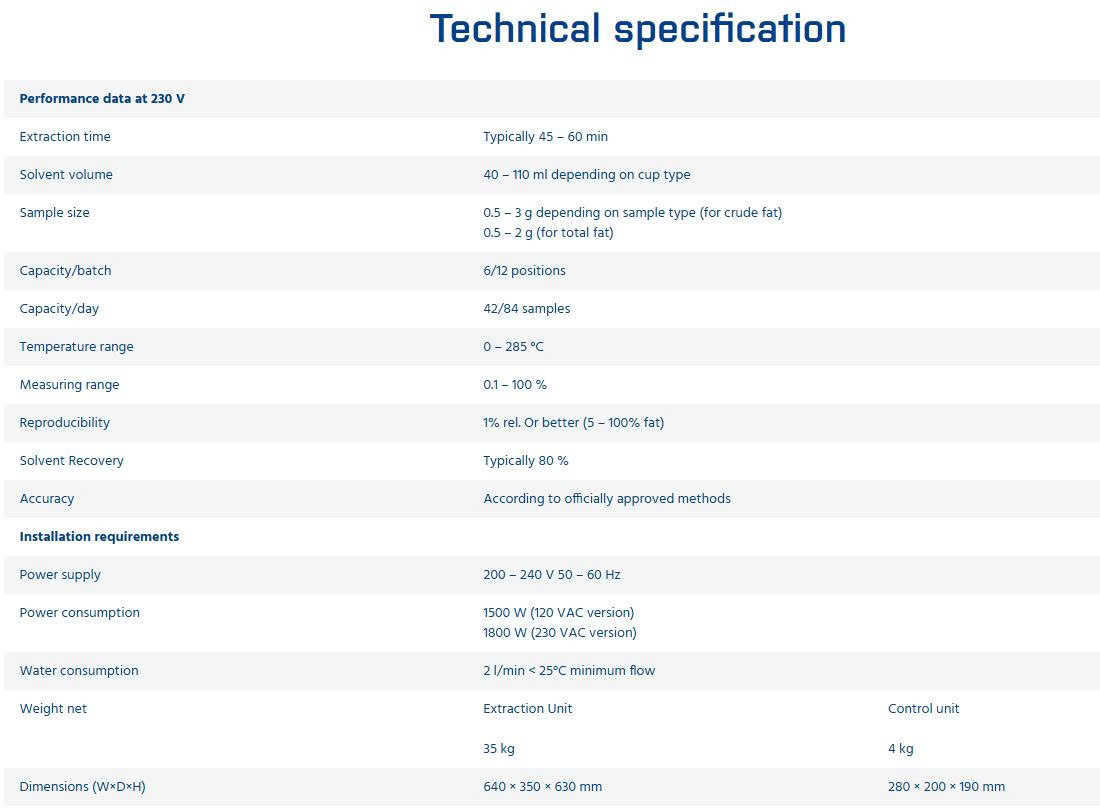
Task: Select the 'Typically 45 – 60 min' value
Action: (545, 137)
